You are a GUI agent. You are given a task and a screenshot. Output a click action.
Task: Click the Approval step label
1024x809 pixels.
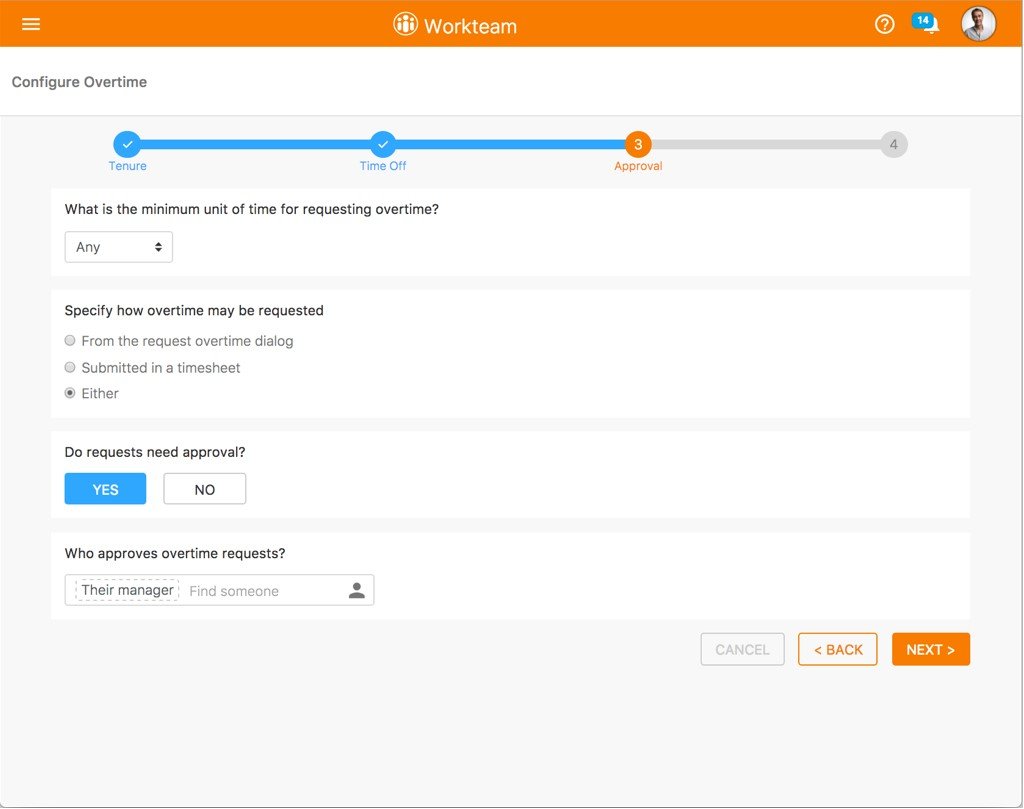pyautogui.click(x=638, y=166)
